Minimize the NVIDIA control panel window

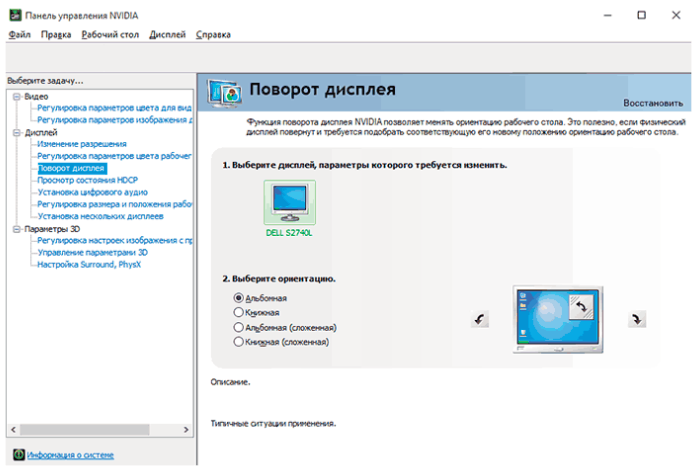click(608, 15)
